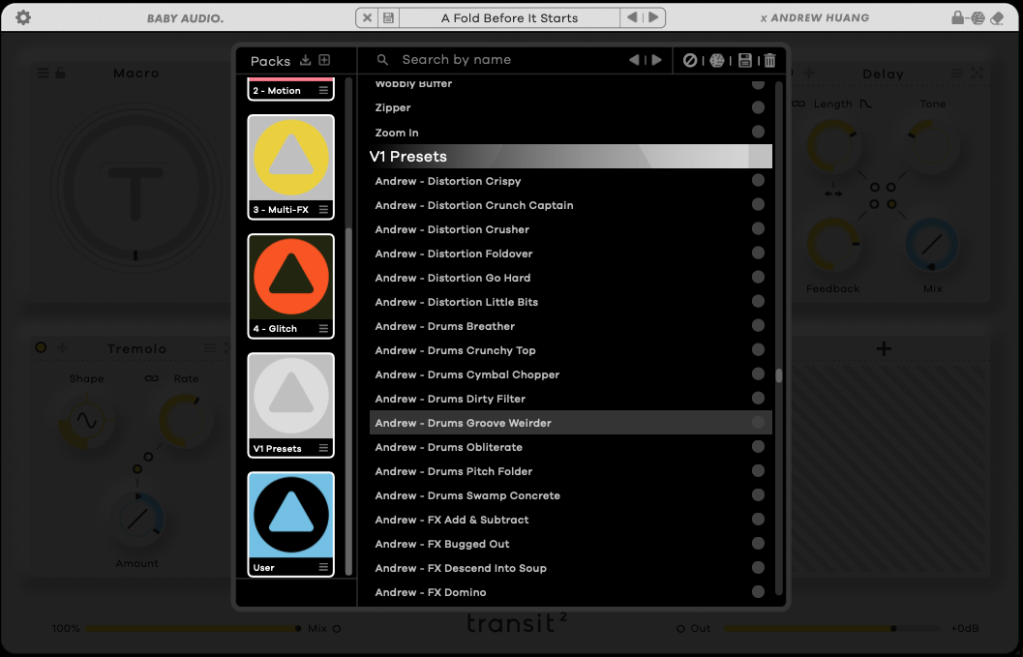
Task: Click the save preset icon in browser
Action: click(x=745, y=60)
